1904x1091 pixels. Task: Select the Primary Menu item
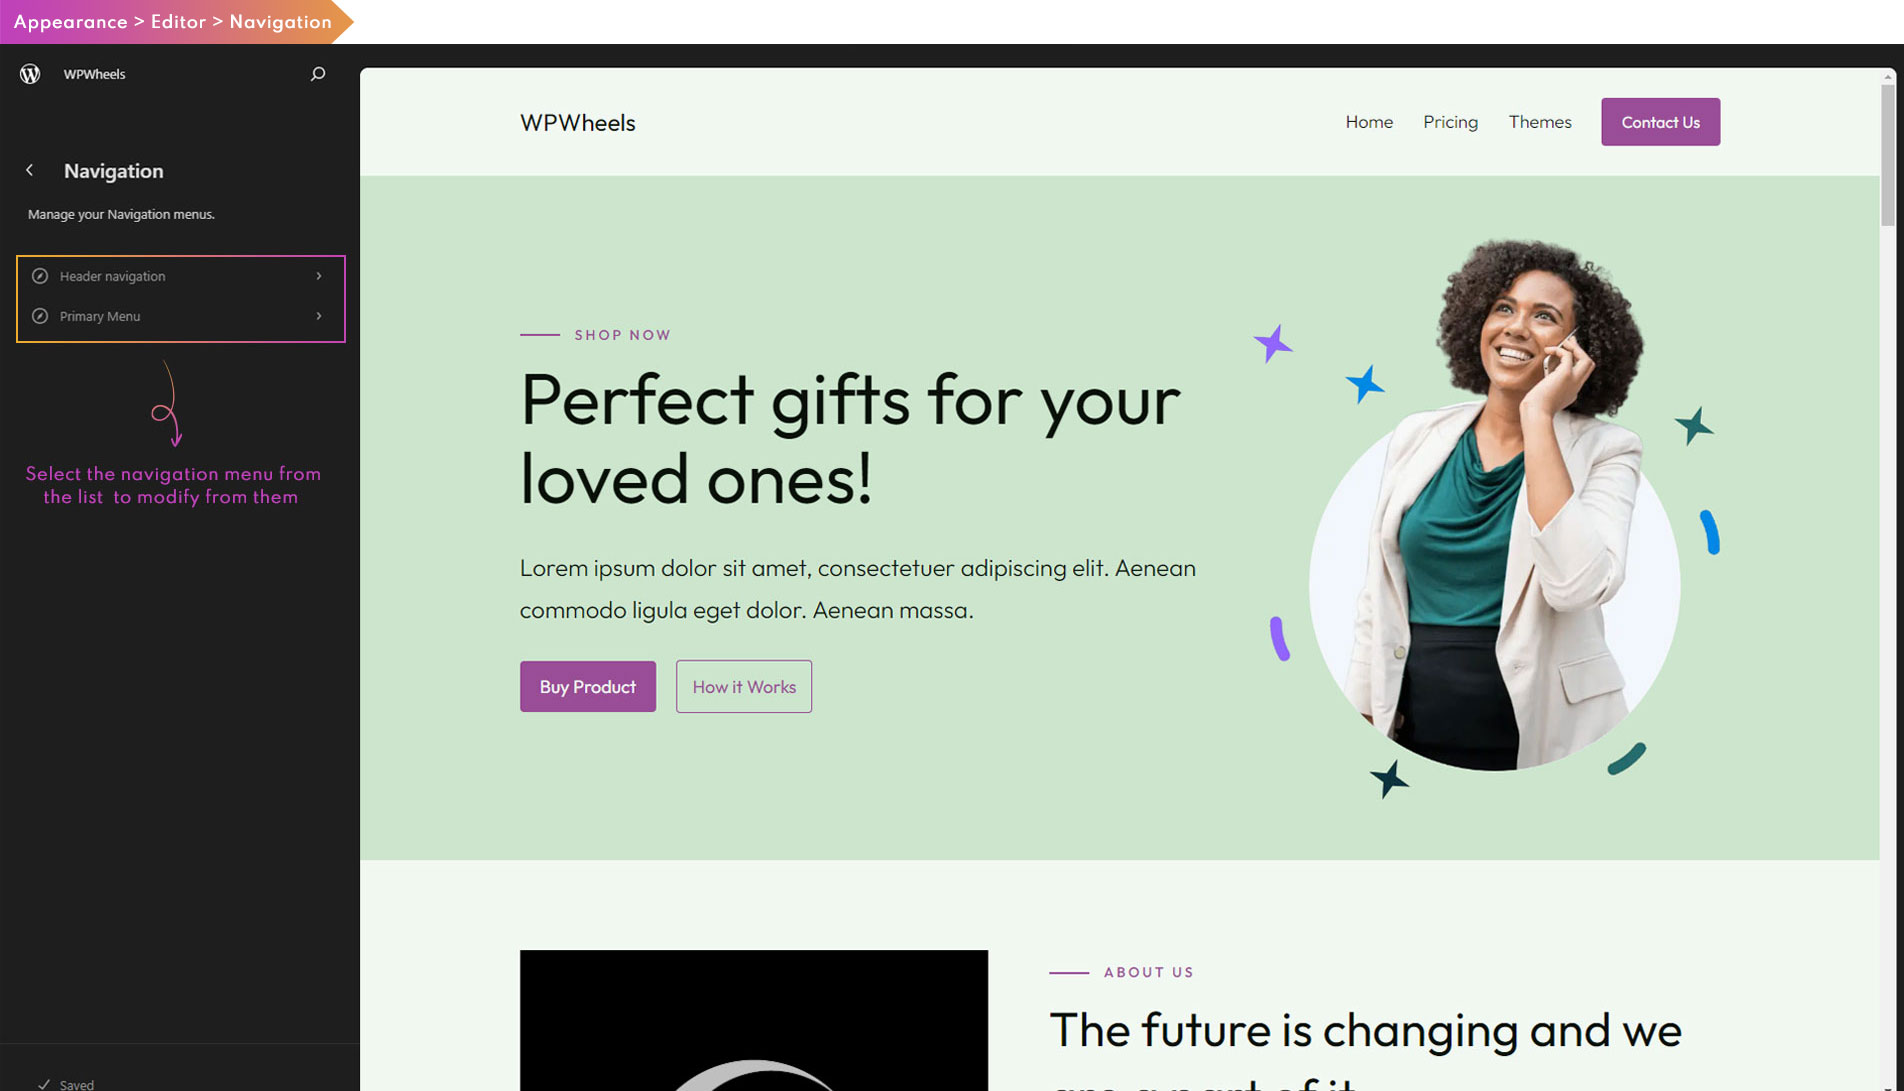(100, 316)
